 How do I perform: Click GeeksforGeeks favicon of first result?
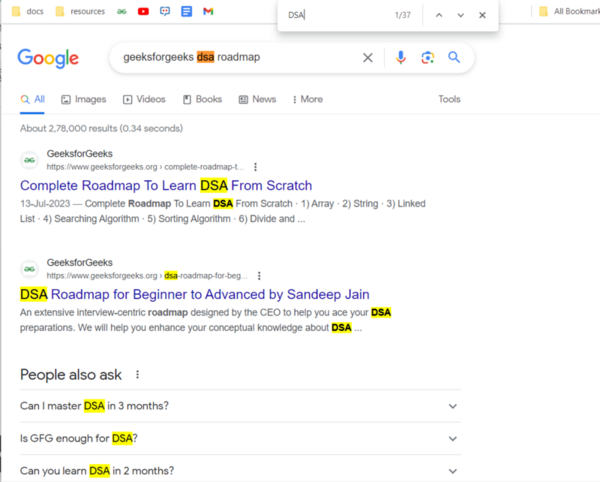point(29,160)
